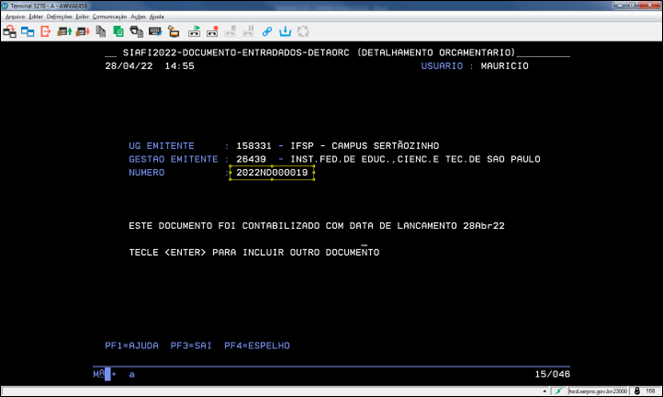Click the NUMERO label
This screenshot has width=663, height=397.
pyautogui.click(x=146, y=172)
